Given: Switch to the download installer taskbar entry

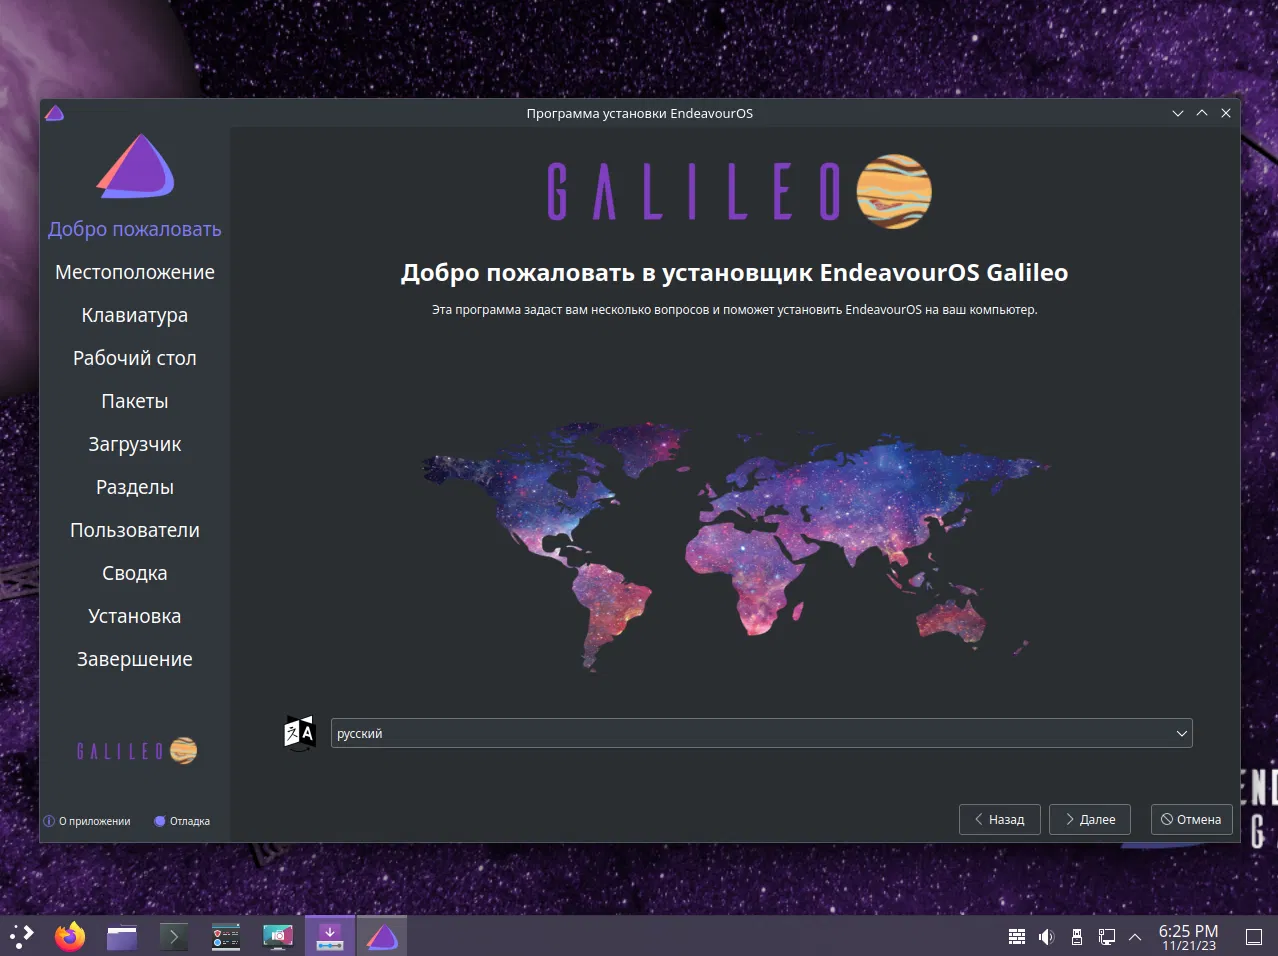Looking at the screenshot, I should click(x=330, y=936).
